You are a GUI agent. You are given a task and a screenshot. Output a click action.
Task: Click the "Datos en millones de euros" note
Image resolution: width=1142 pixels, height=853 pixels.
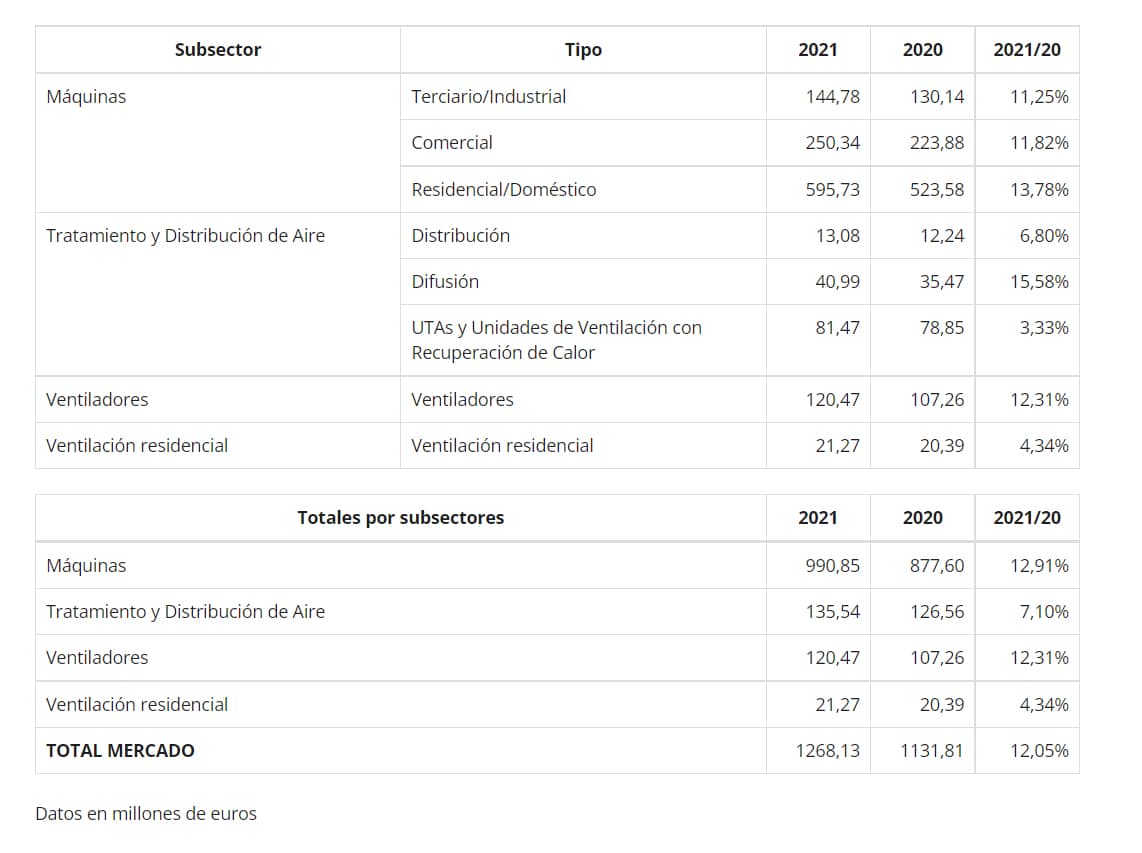[146, 814]
